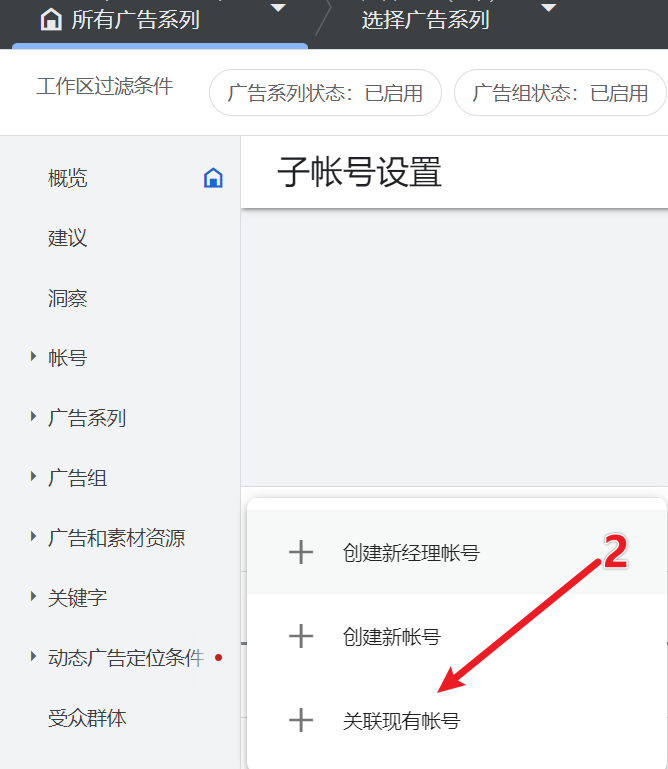The image size is (668, 769).
Task: Click the home icon beside 所有广告系列
Action: (x=50, y=20)
